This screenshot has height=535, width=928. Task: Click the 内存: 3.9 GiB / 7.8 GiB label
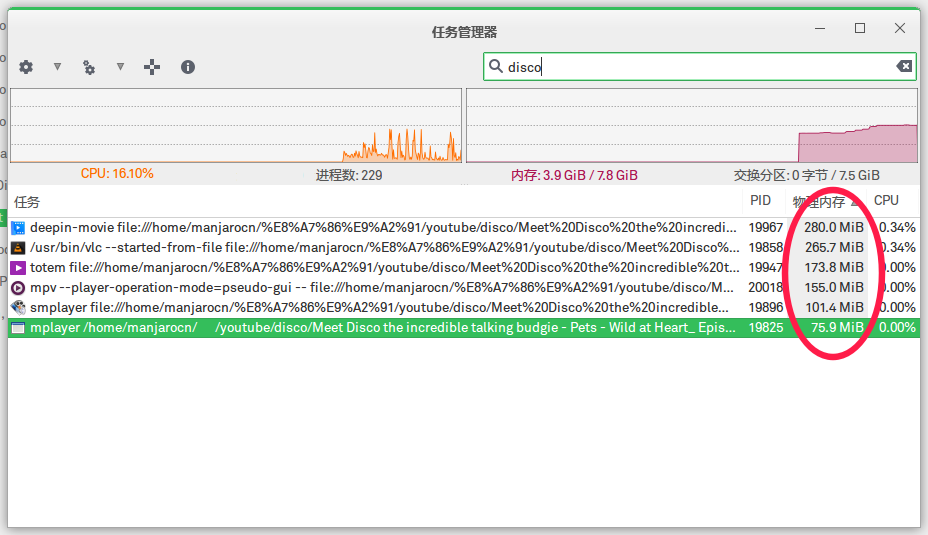574,175
